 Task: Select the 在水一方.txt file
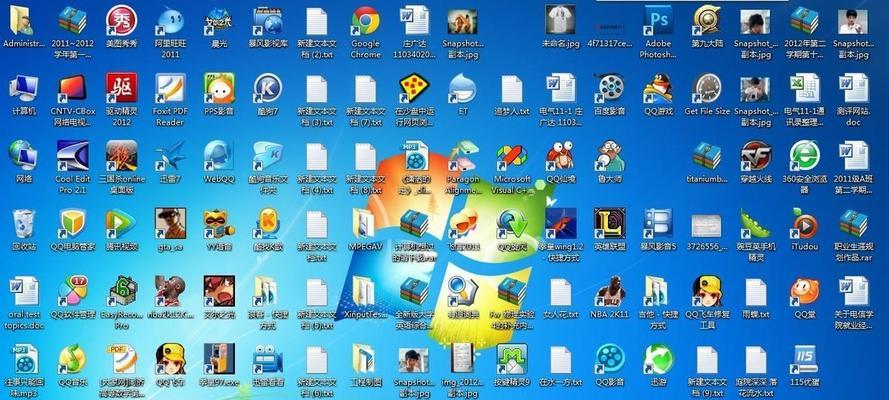coord(561,359)
